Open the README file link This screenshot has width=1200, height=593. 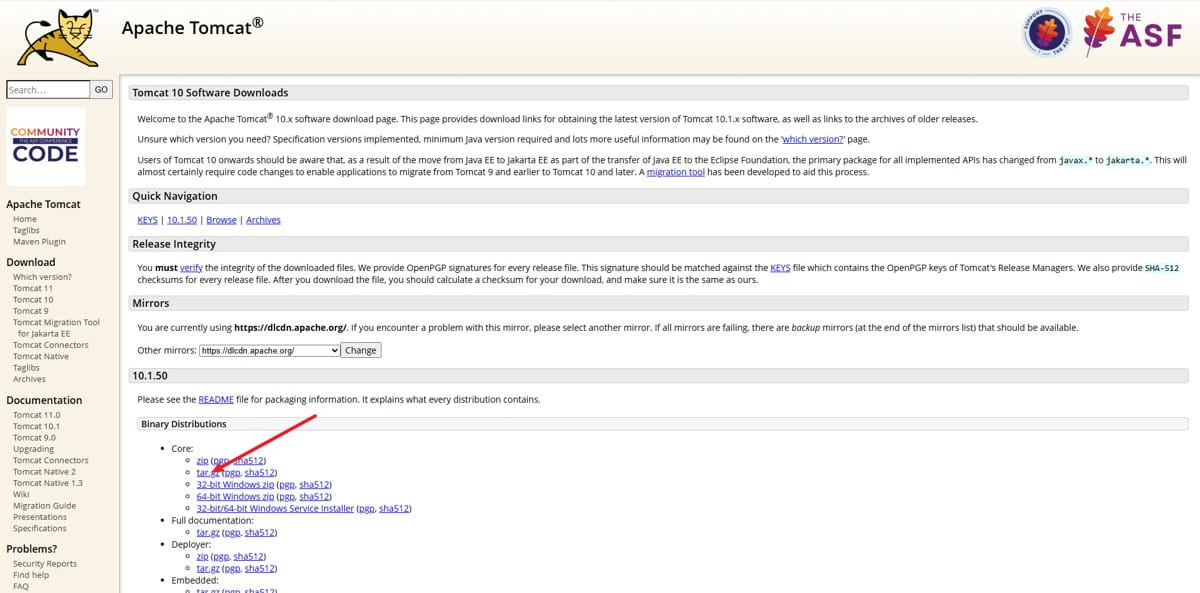216,399
